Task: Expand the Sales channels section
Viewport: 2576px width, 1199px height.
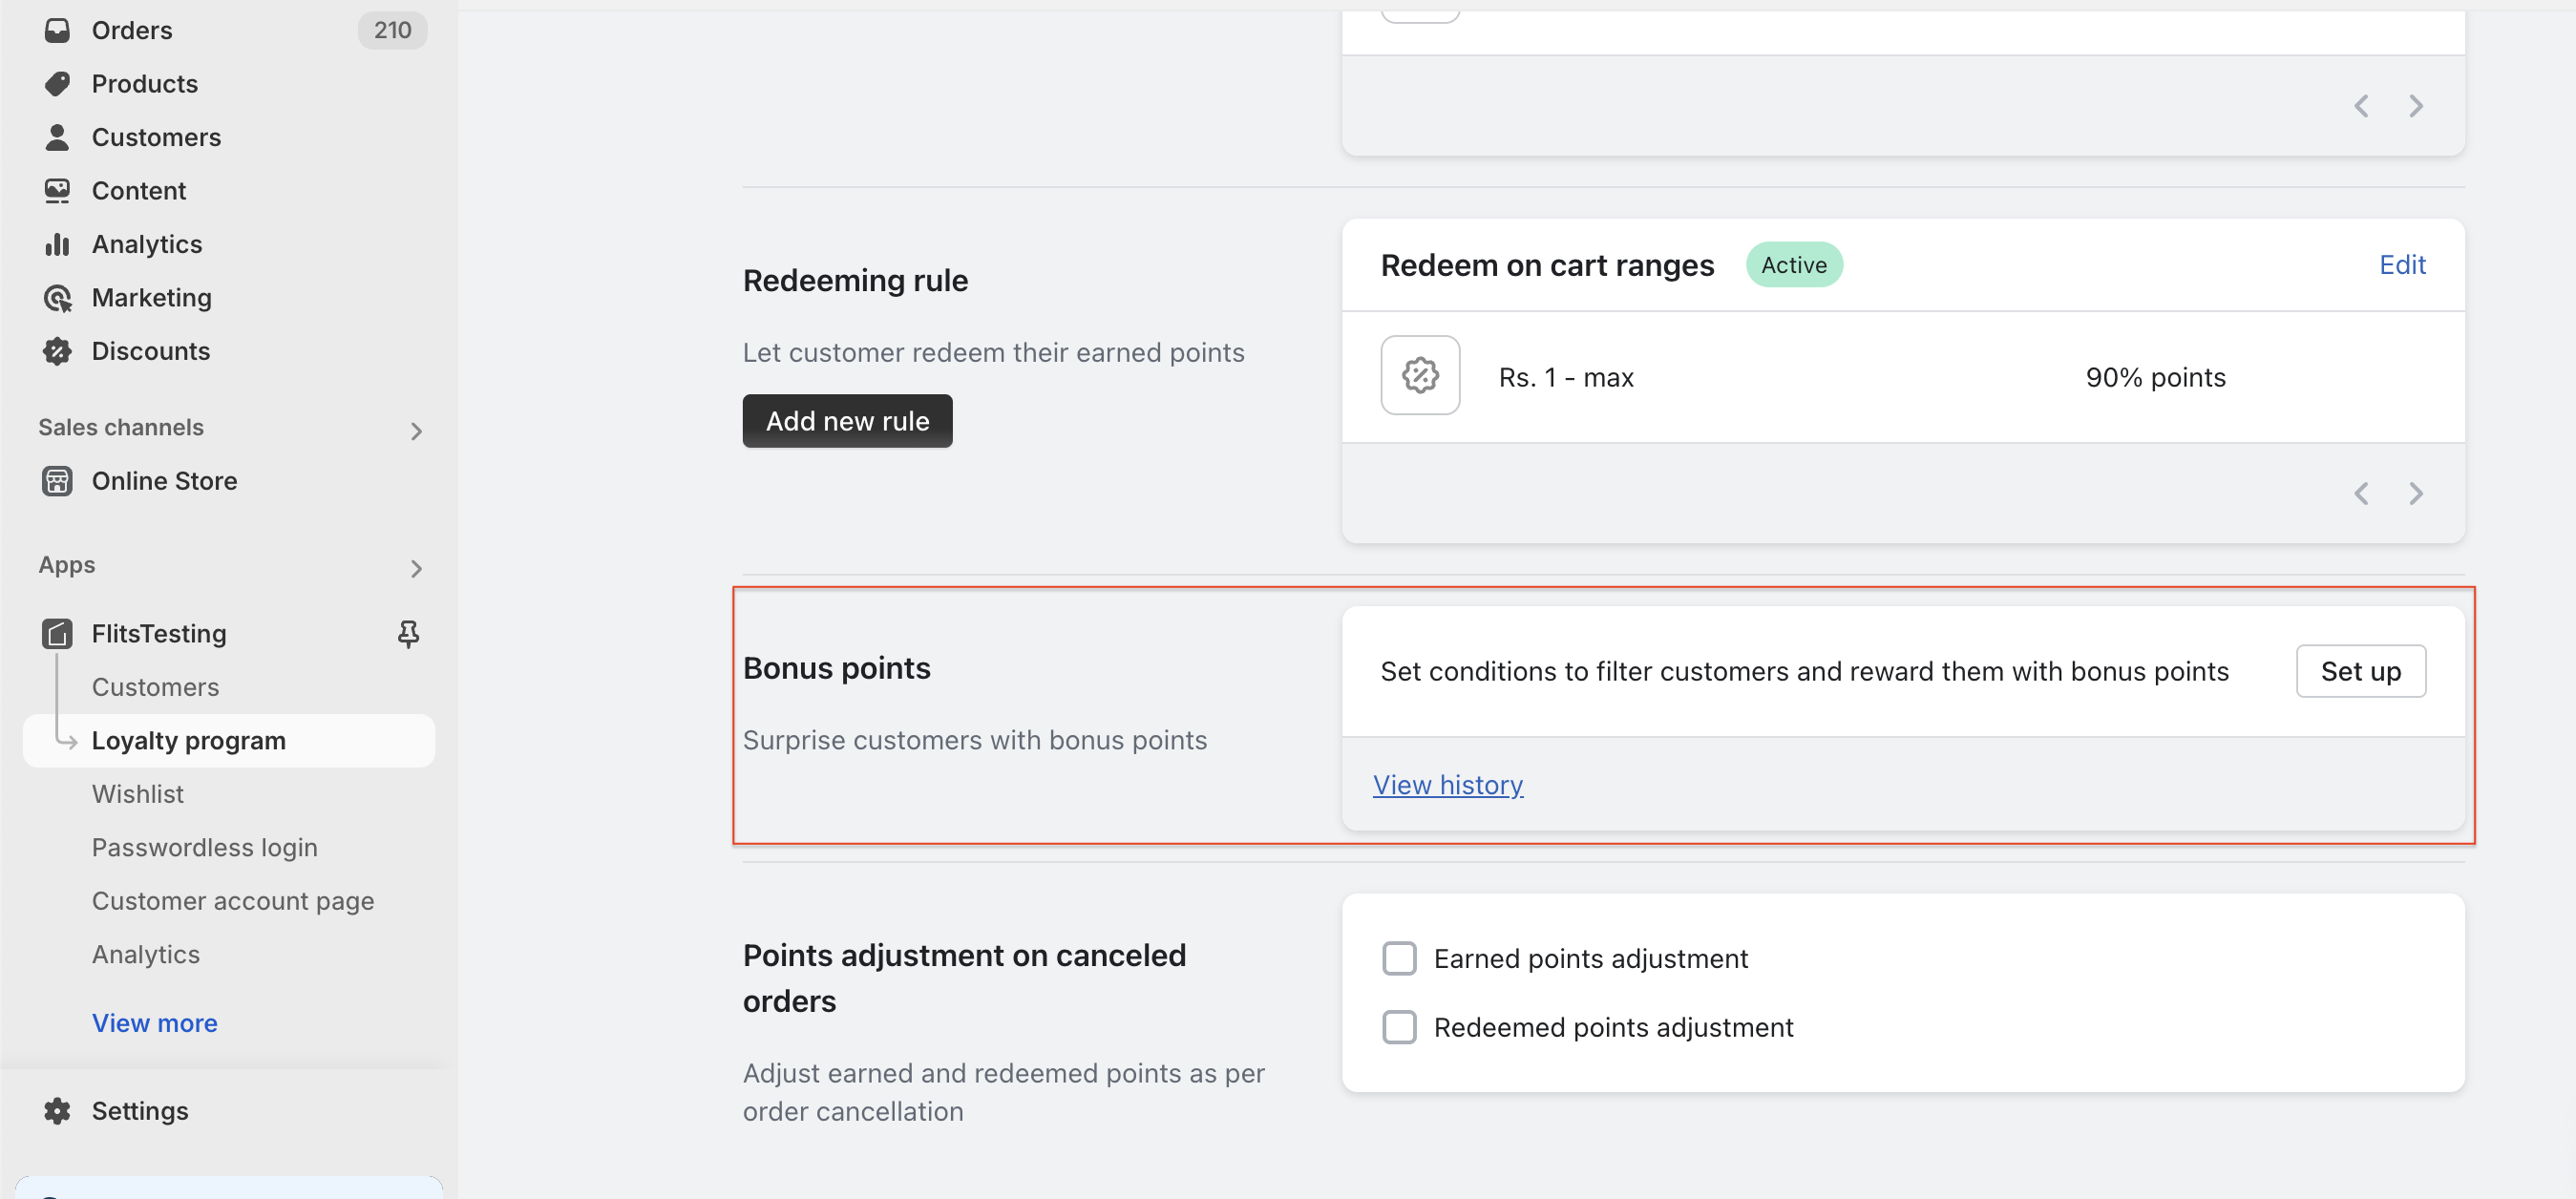Action: pyautogui.click(x=416, y=431)
